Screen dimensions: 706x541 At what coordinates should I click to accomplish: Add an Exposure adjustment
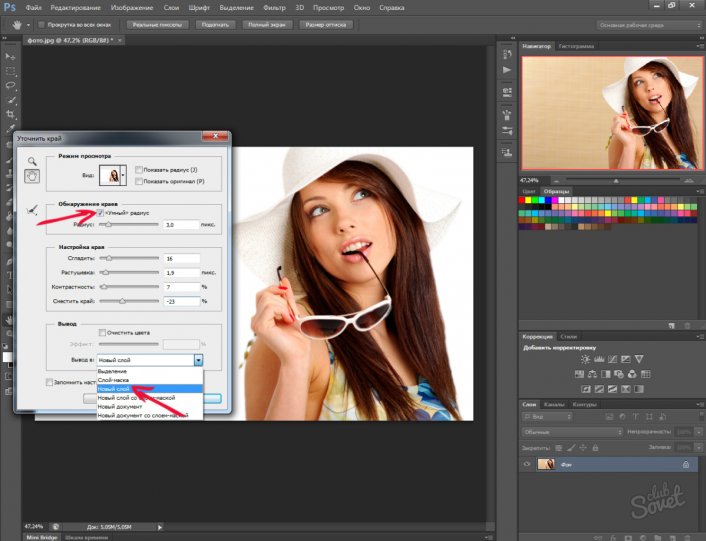(x=625, y=359)
